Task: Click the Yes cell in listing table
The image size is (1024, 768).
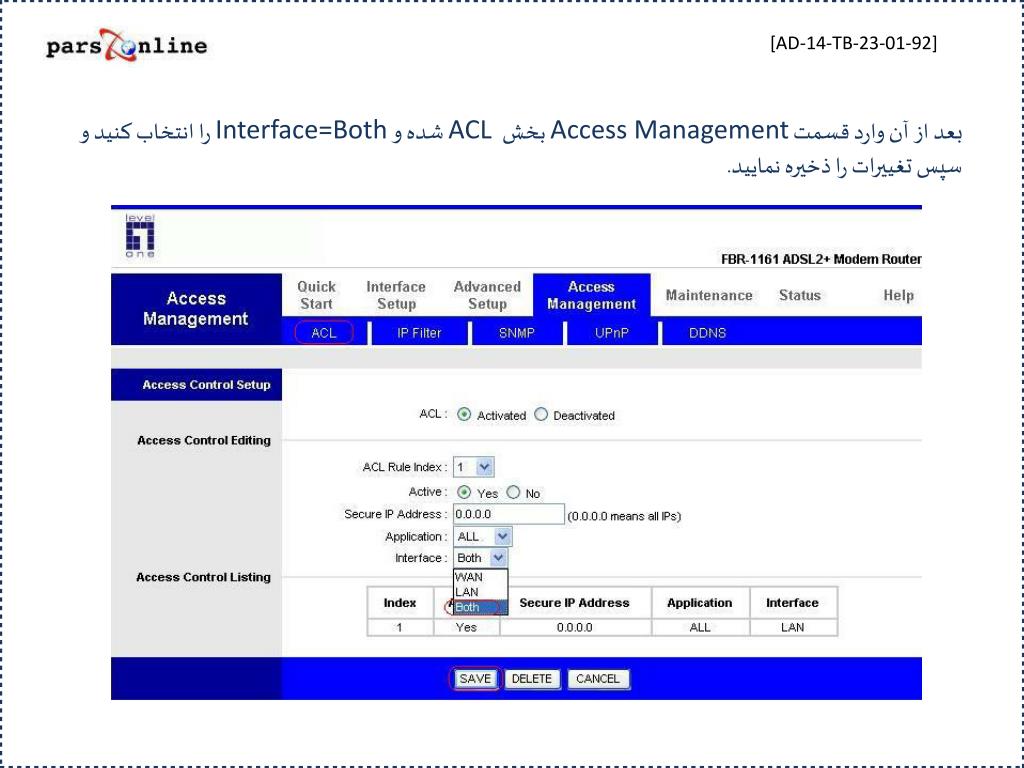Action: point(466,627)
